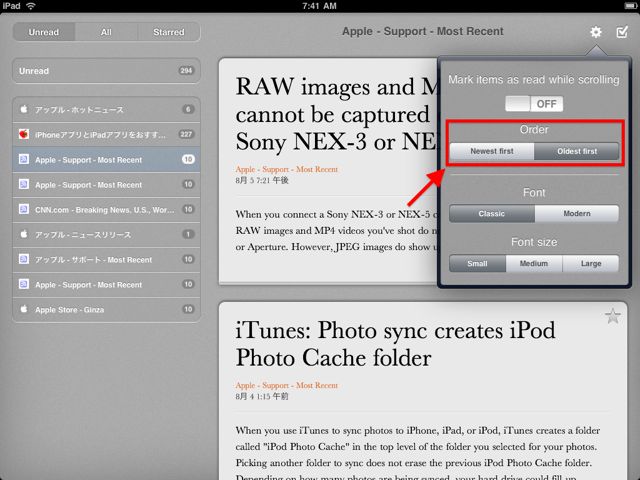Open the アップル - ニュースリリース feed

(x=106, y=234)
